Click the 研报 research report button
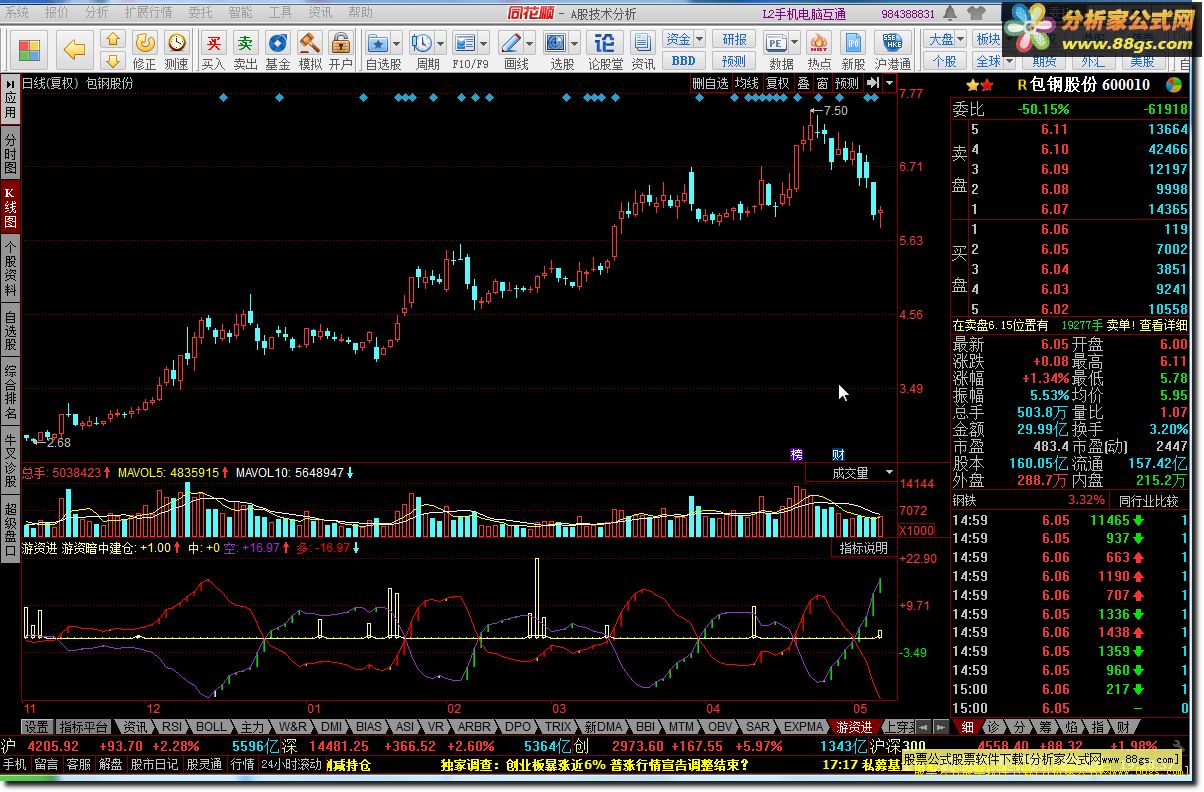The height and width of the screenshot is (792, 1204). (735, 39)
